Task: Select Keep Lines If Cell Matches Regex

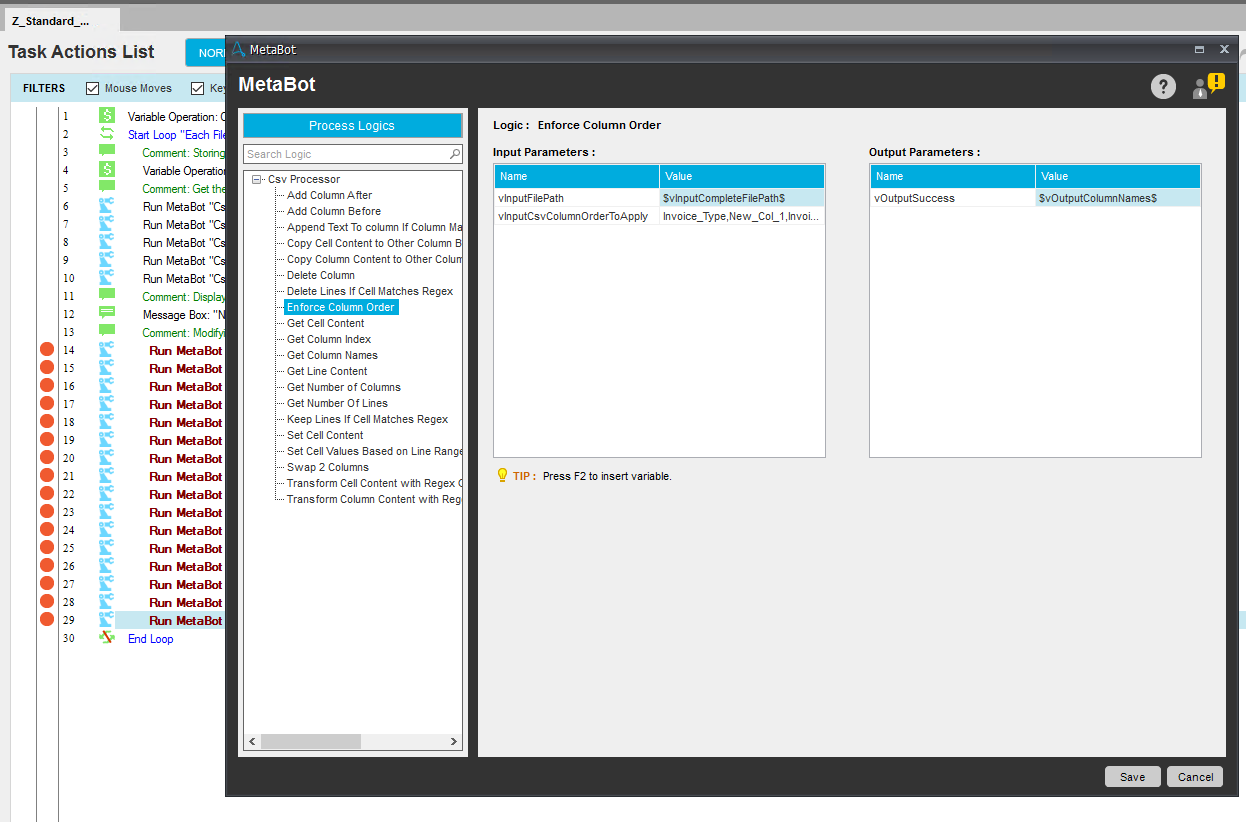Action: tap(367, 419)
